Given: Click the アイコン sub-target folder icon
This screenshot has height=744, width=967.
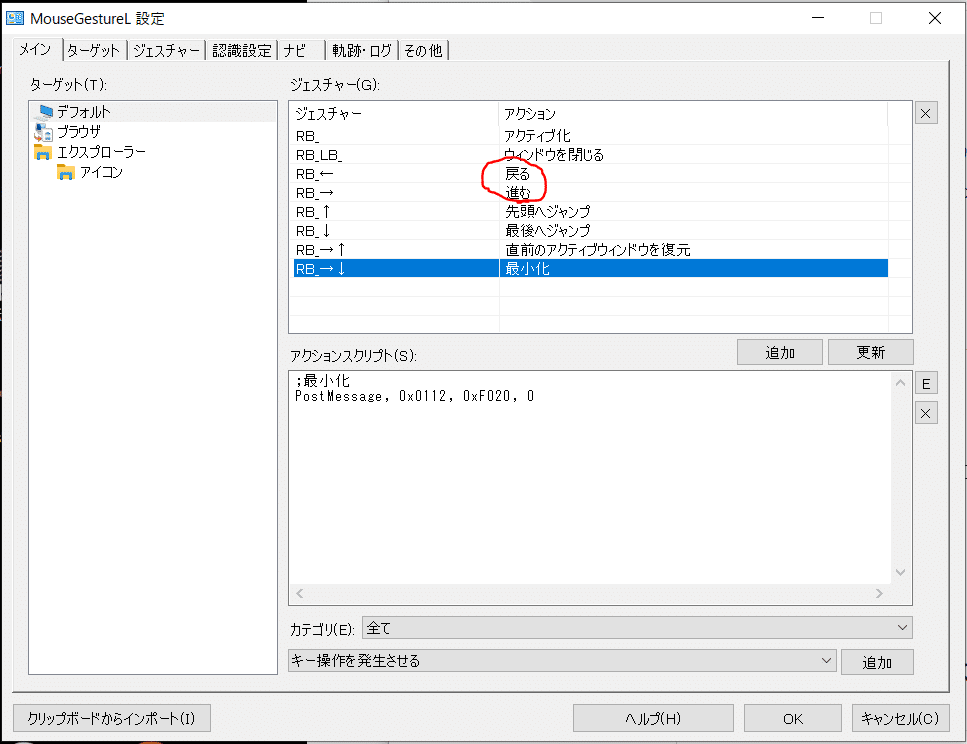Looking at the screenshot, I should coord(65,172).
